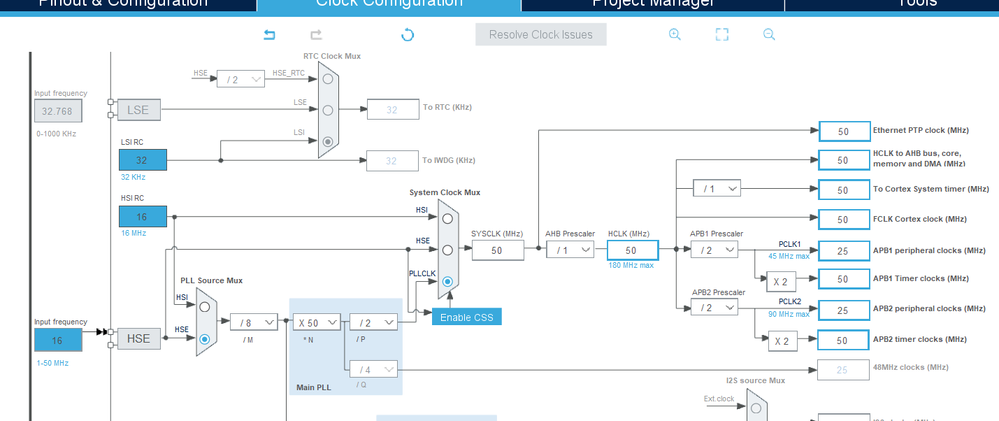Select HSE in System Clock Mux
Screen dimensions: 999x421
click(x=447, y=250)
